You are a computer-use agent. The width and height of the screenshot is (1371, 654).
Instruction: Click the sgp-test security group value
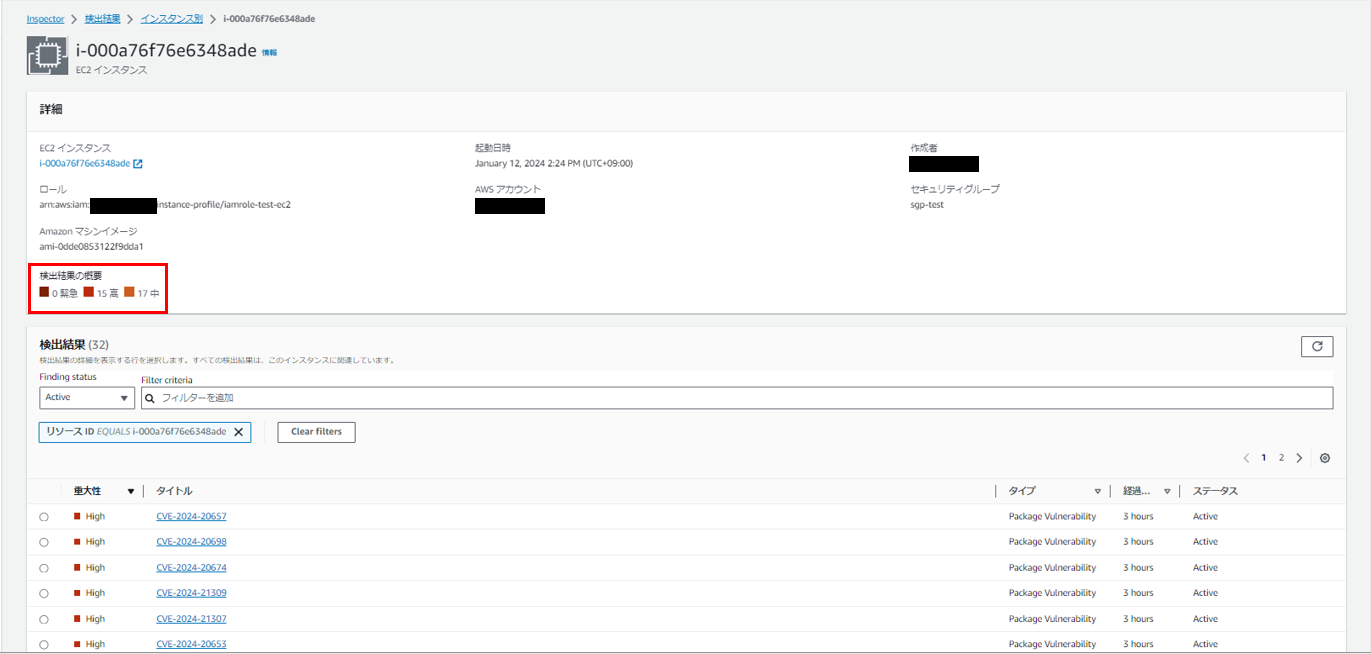pos(927,204)
